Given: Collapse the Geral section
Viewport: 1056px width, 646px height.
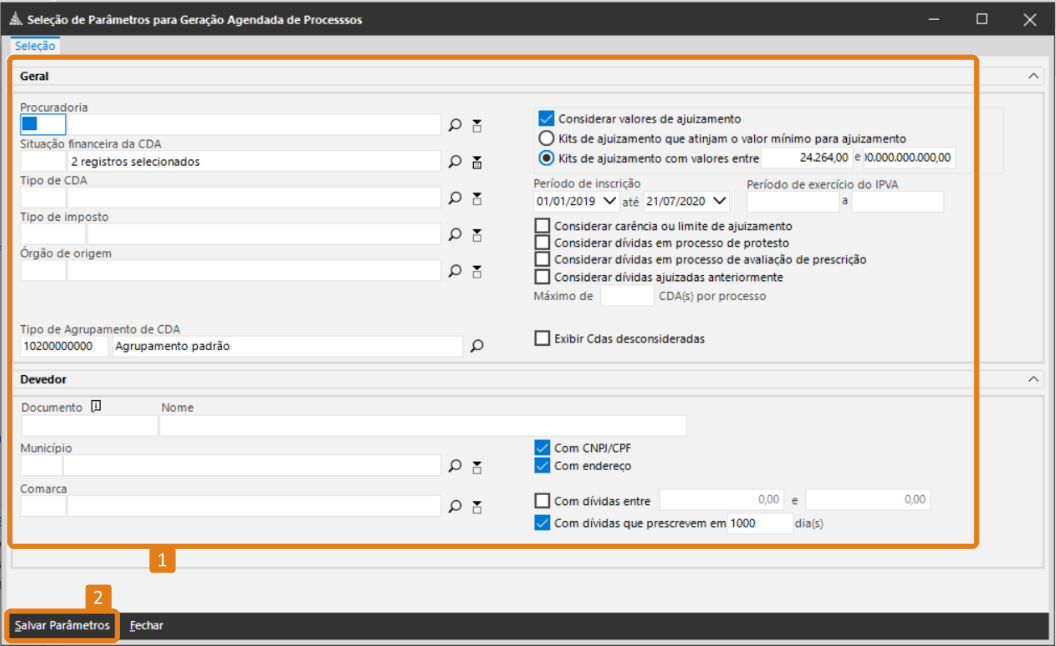Looking at the screenshot, I should (x=1034, y=76).
